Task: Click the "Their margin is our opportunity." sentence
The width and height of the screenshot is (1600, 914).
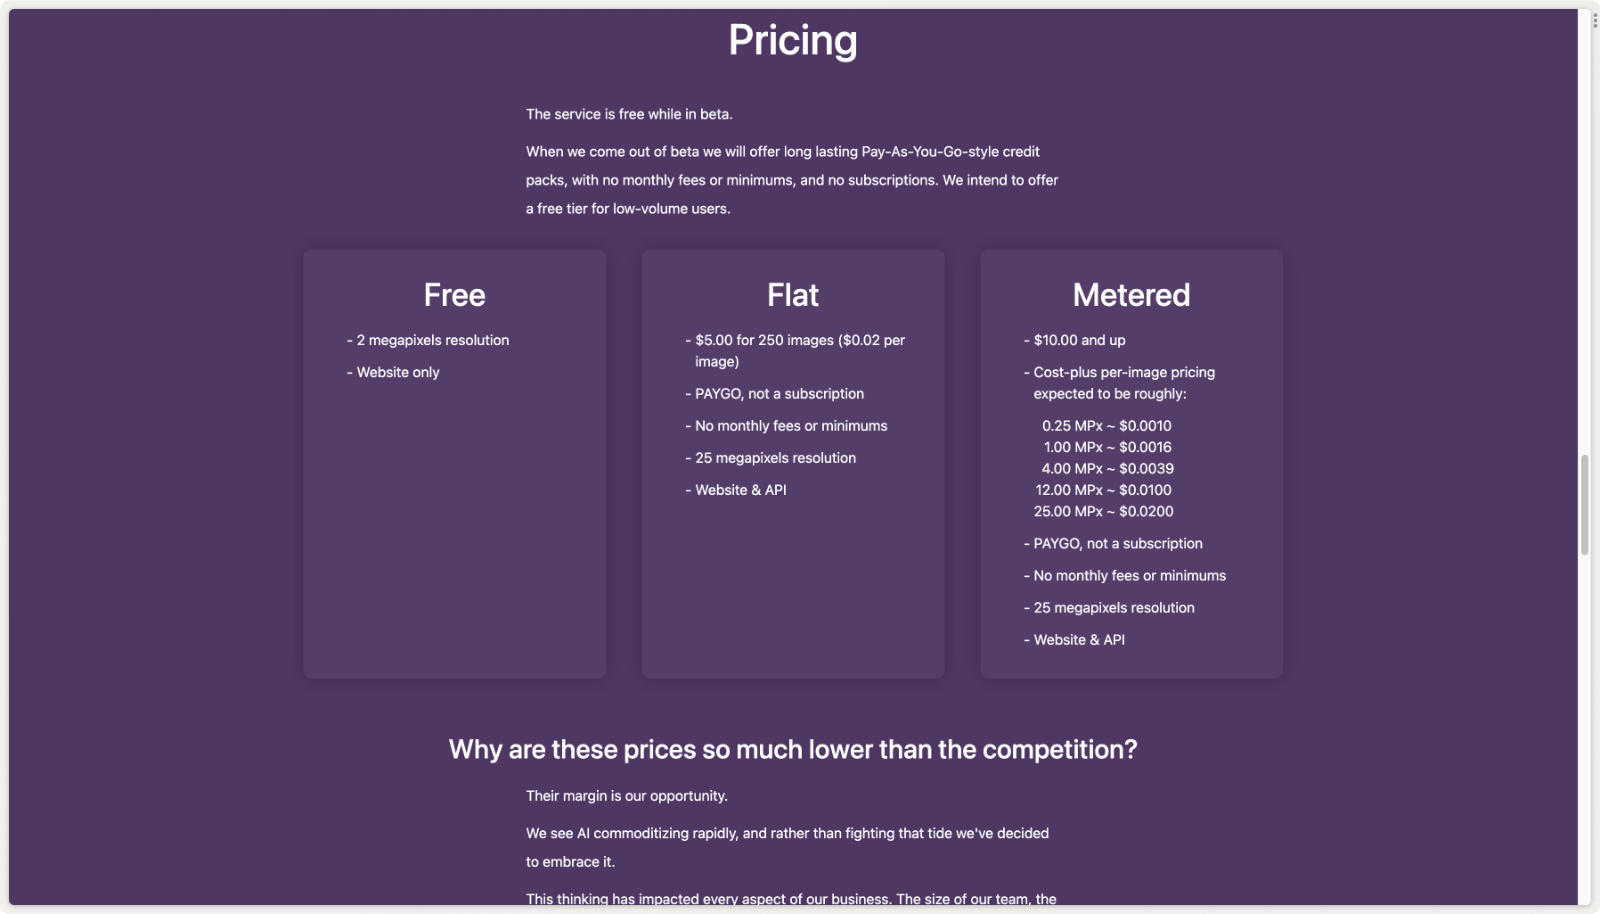Action: [x=627, y=796]
